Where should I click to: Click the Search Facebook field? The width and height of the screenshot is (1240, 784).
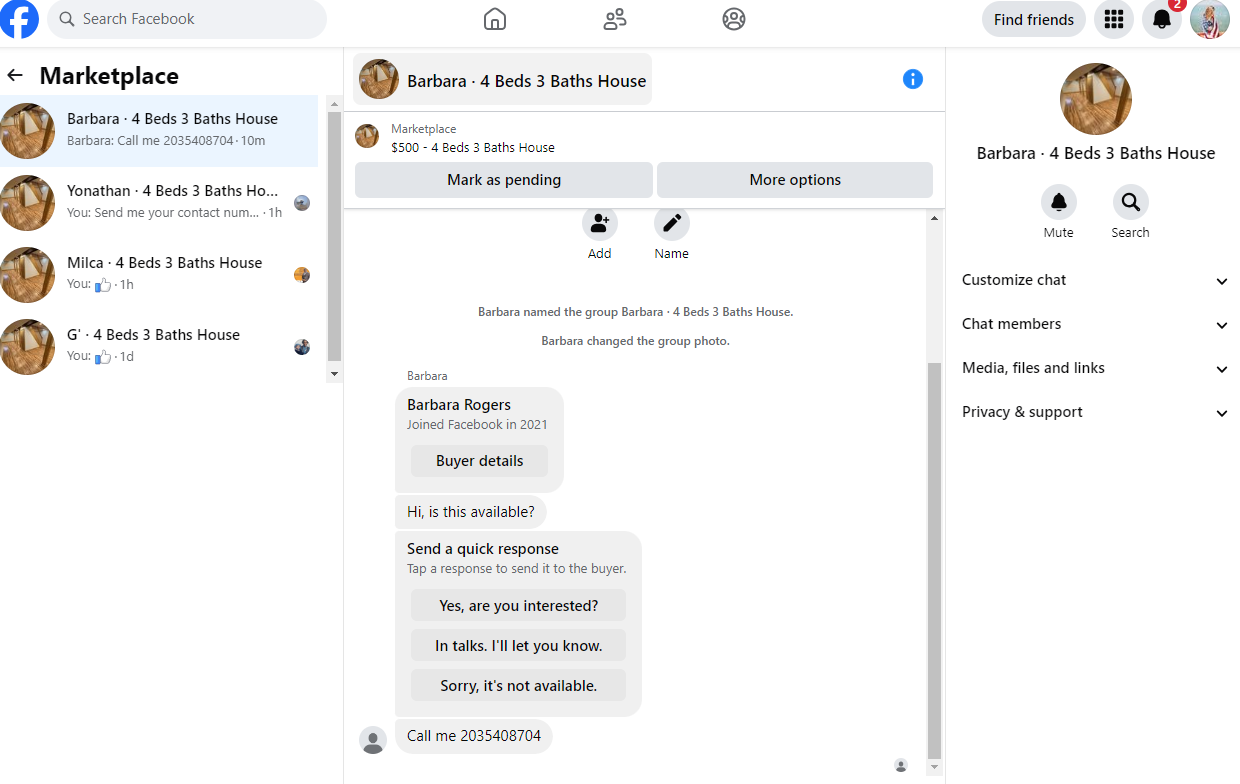point(187,19)
